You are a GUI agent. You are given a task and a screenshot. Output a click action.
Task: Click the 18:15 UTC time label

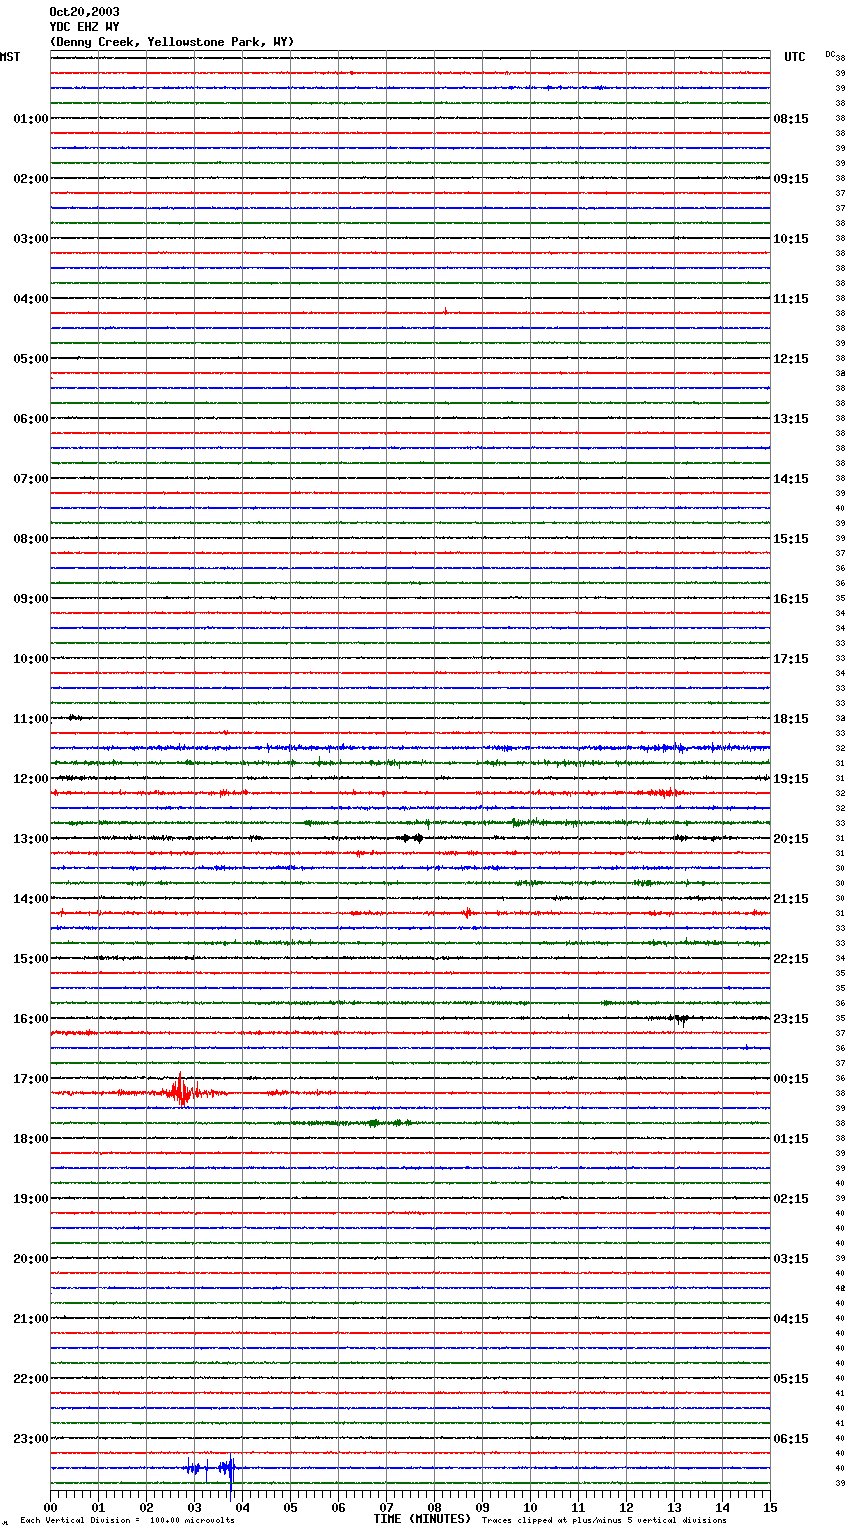click(x=791, y=719)
